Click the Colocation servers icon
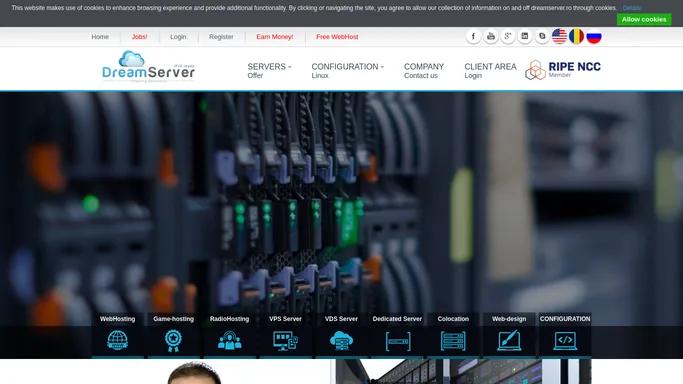This screenshot has width=683, height=384. [453, 341]
